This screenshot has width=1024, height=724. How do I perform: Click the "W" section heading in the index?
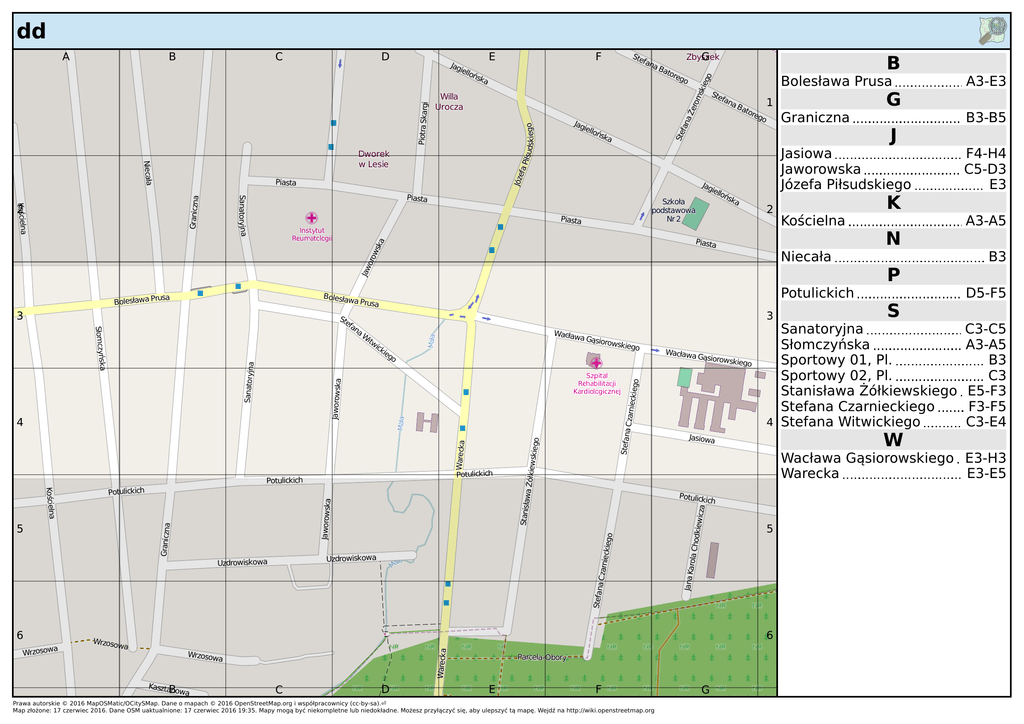tap(893, 439)
